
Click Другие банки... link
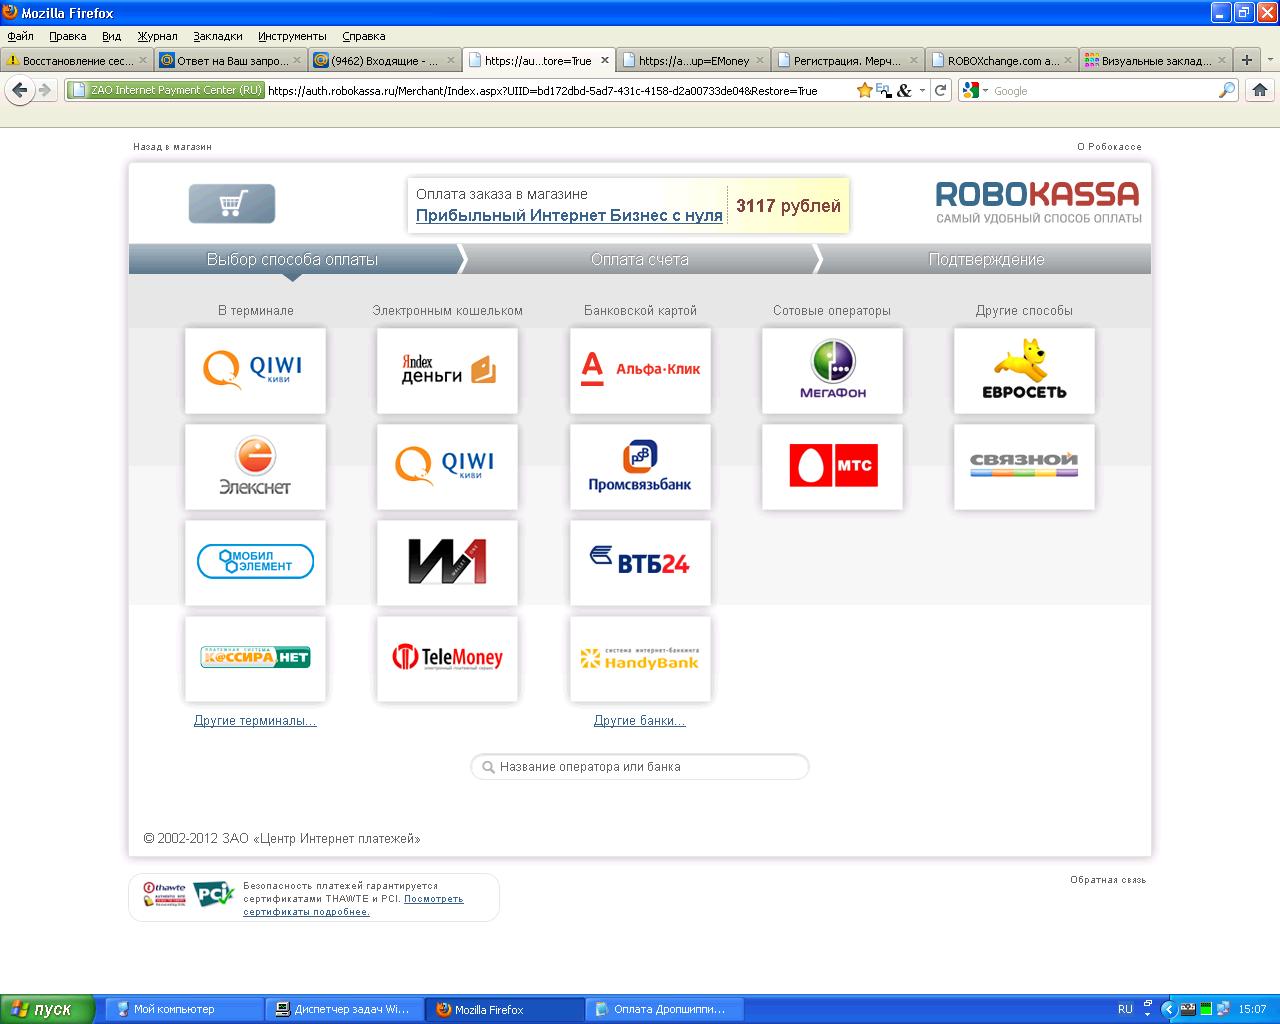pos(640,721)
